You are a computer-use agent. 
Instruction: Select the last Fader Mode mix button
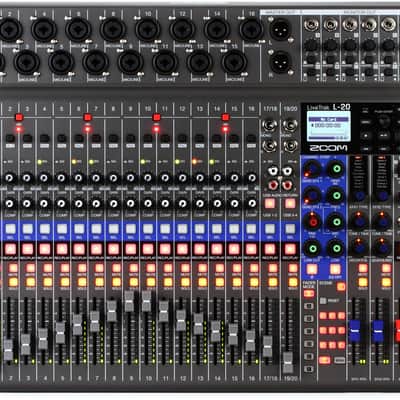pos(309,369)
